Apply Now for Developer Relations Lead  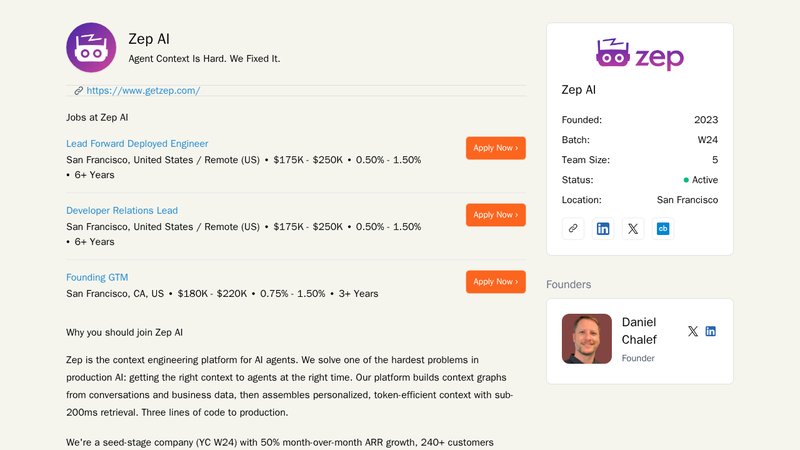click(495, 215)
